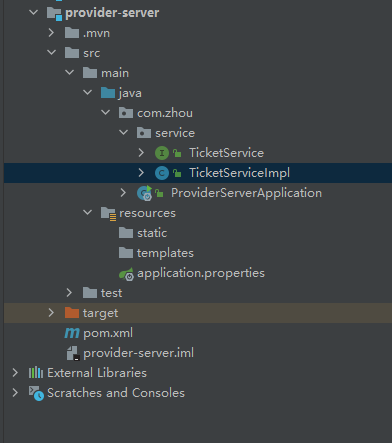392x443 pixels.
Task: Click the provider-server.iml file icon
Action: point(72,353)
